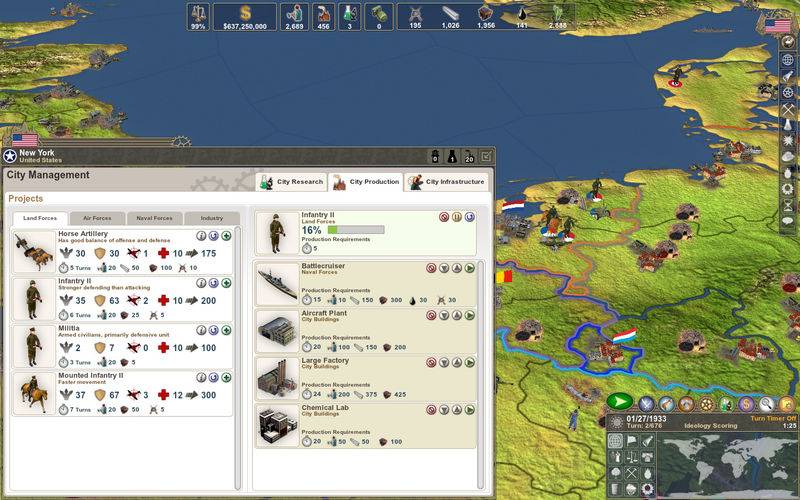Screen dimensions: 800x500
Task: Click the Infantry II 16% progress bar
Action: tap(356, 230)
